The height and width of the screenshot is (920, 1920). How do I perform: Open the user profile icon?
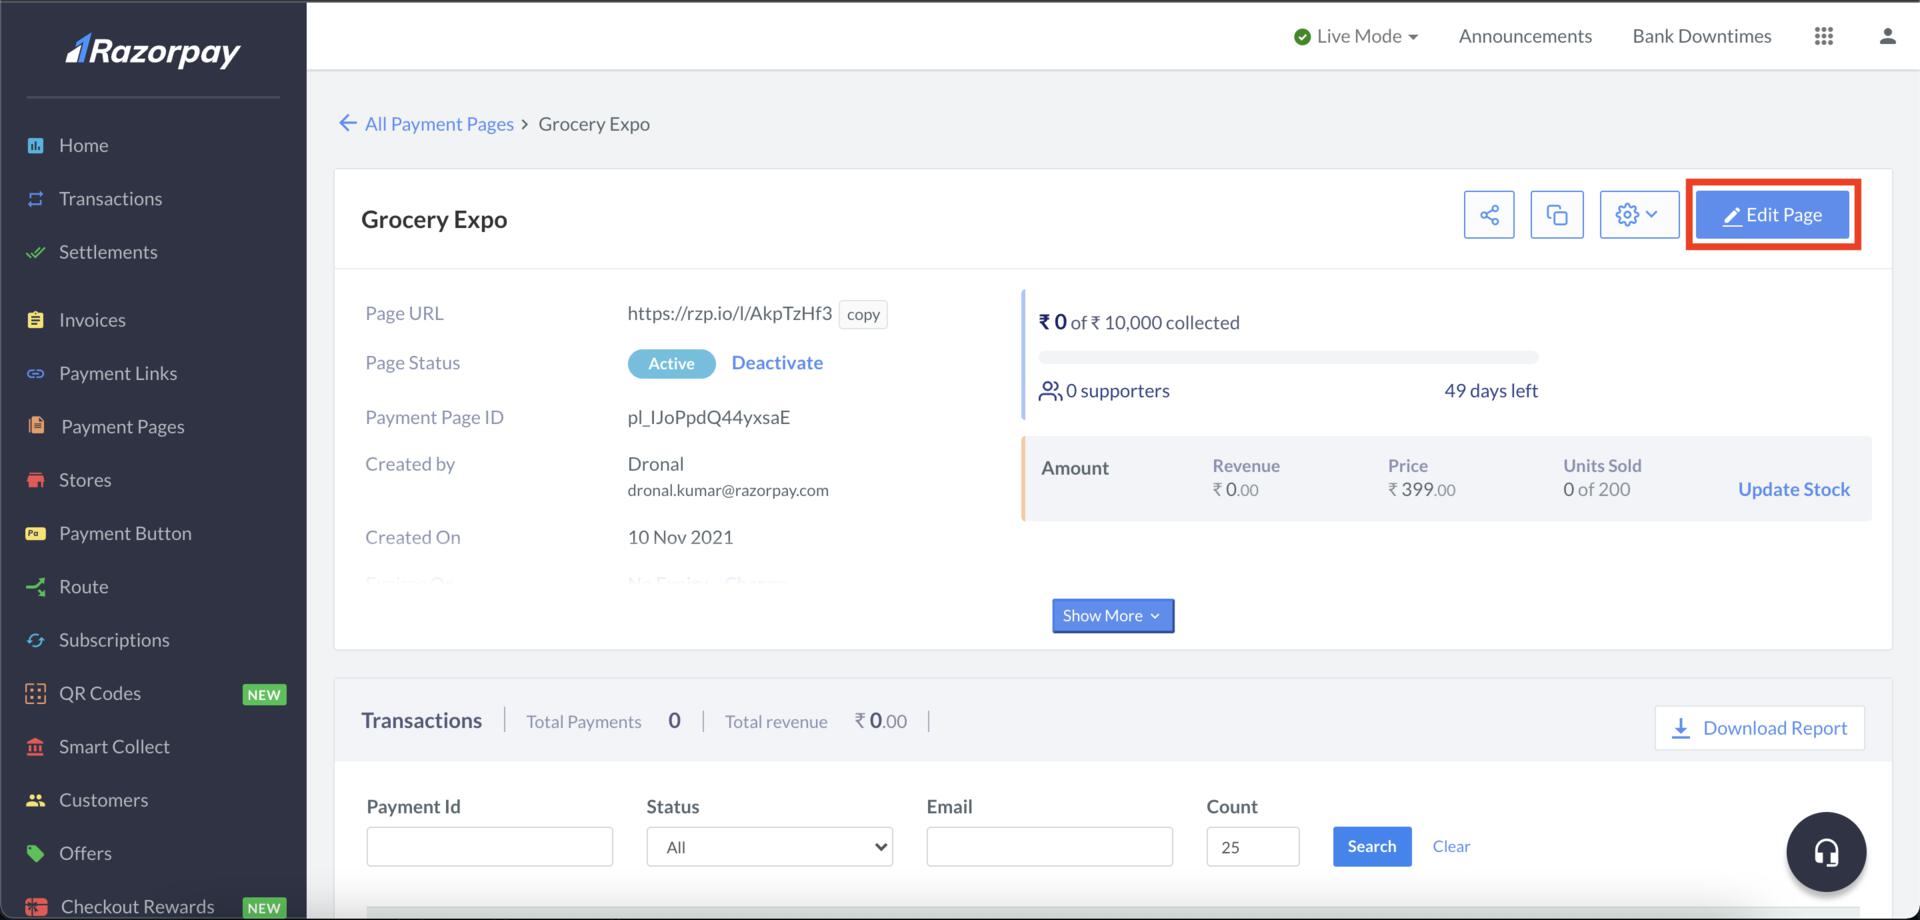click(1888, 36)
